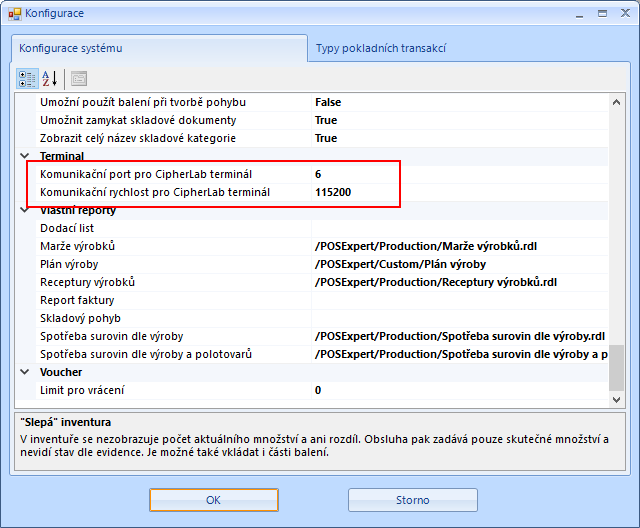Click the Limit pro vrácení value field
Viewport: 640px width, 528px height.
click(x=460, y=390)
